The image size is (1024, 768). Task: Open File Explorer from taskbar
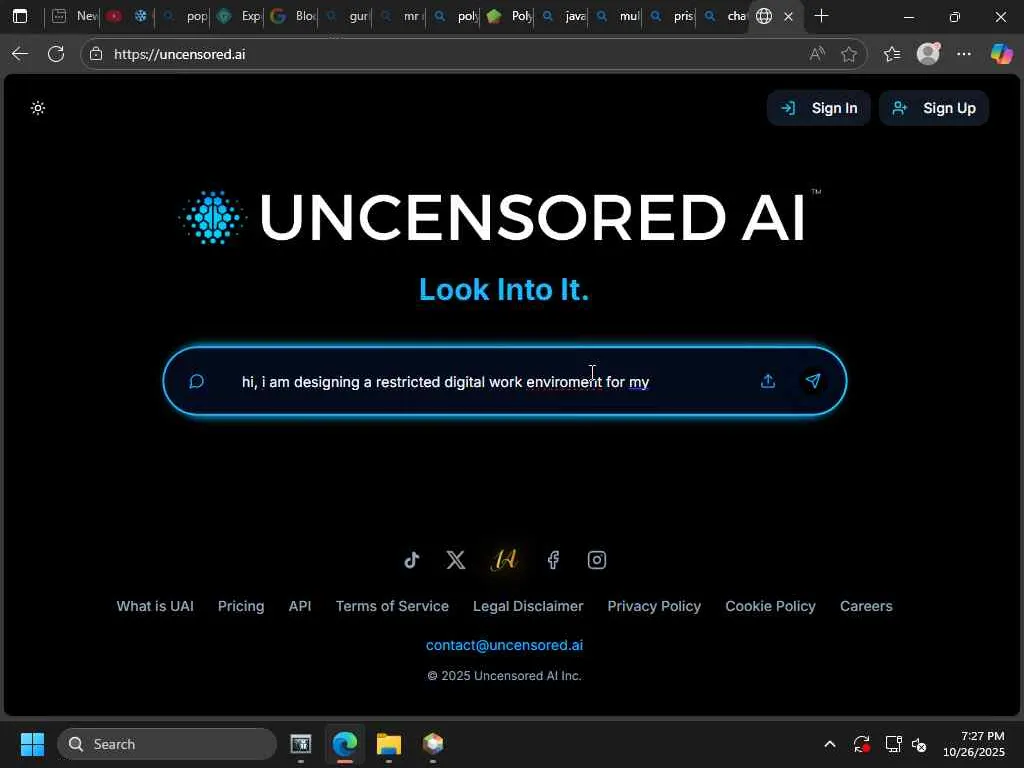click(389, 744)
